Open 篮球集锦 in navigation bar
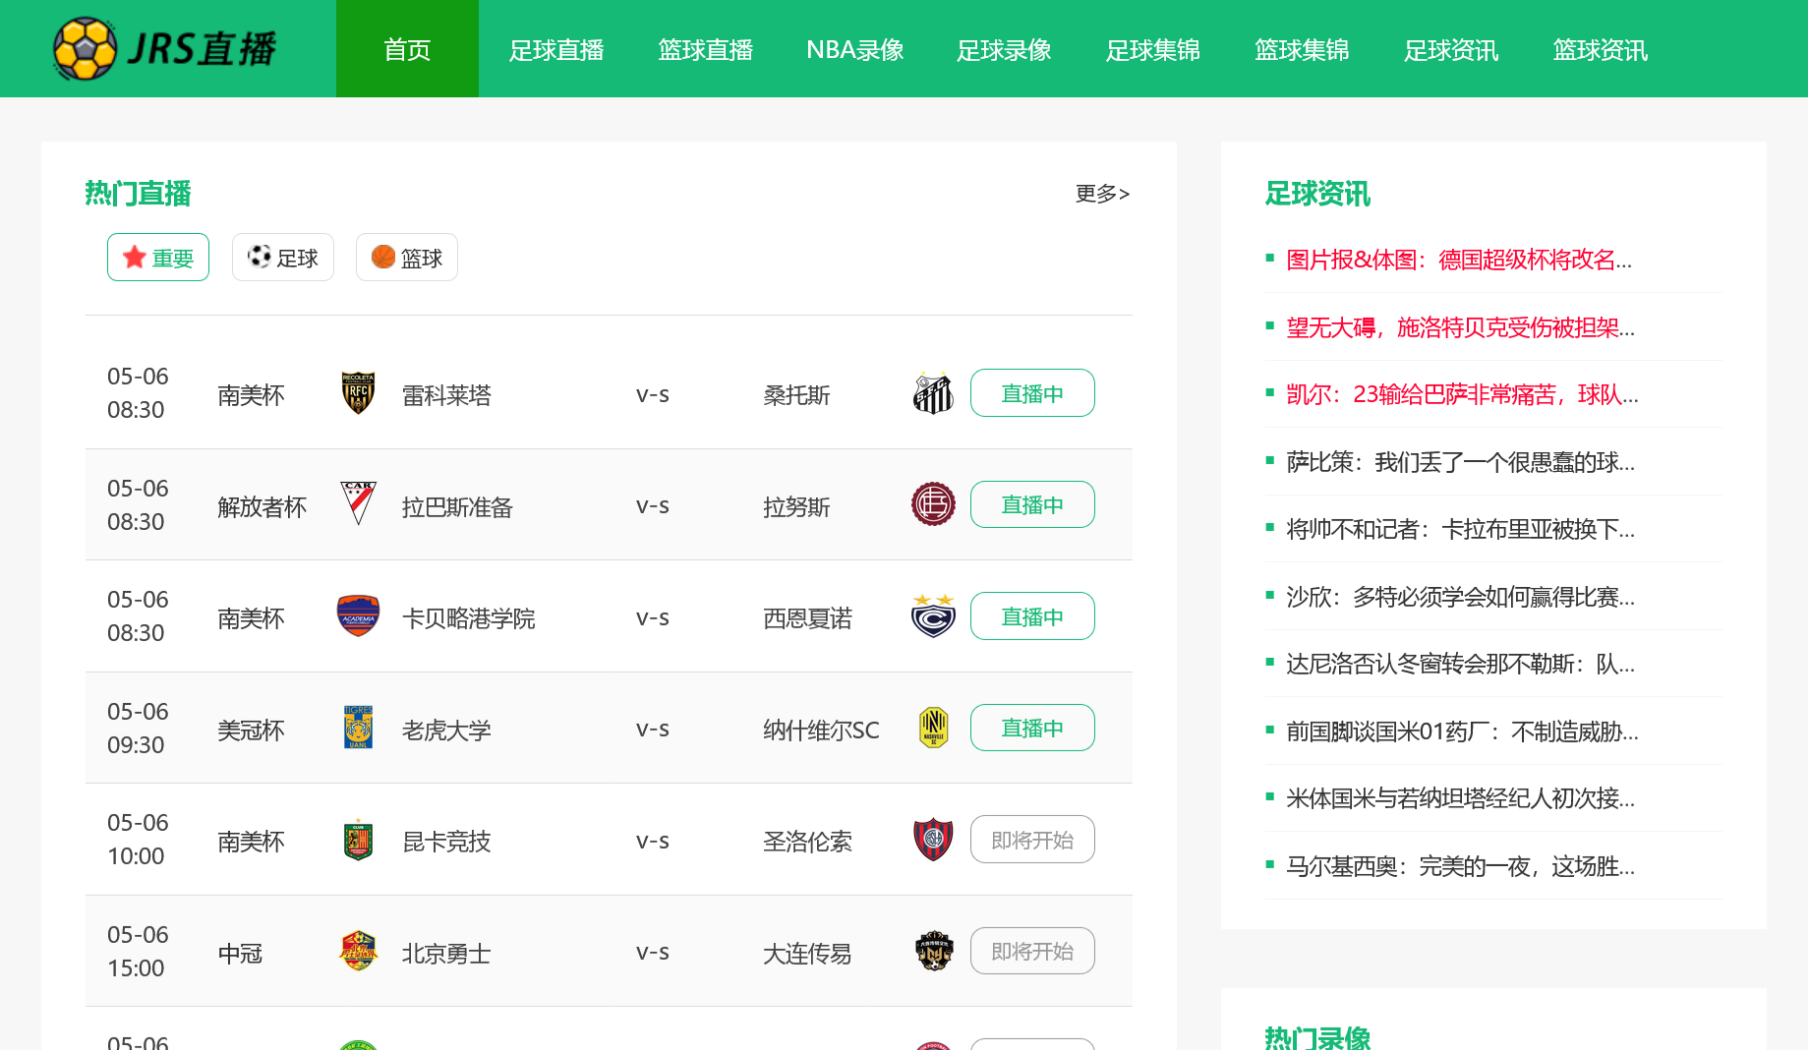Viewport: 1808px width, 1050px height. (1302, 49)
